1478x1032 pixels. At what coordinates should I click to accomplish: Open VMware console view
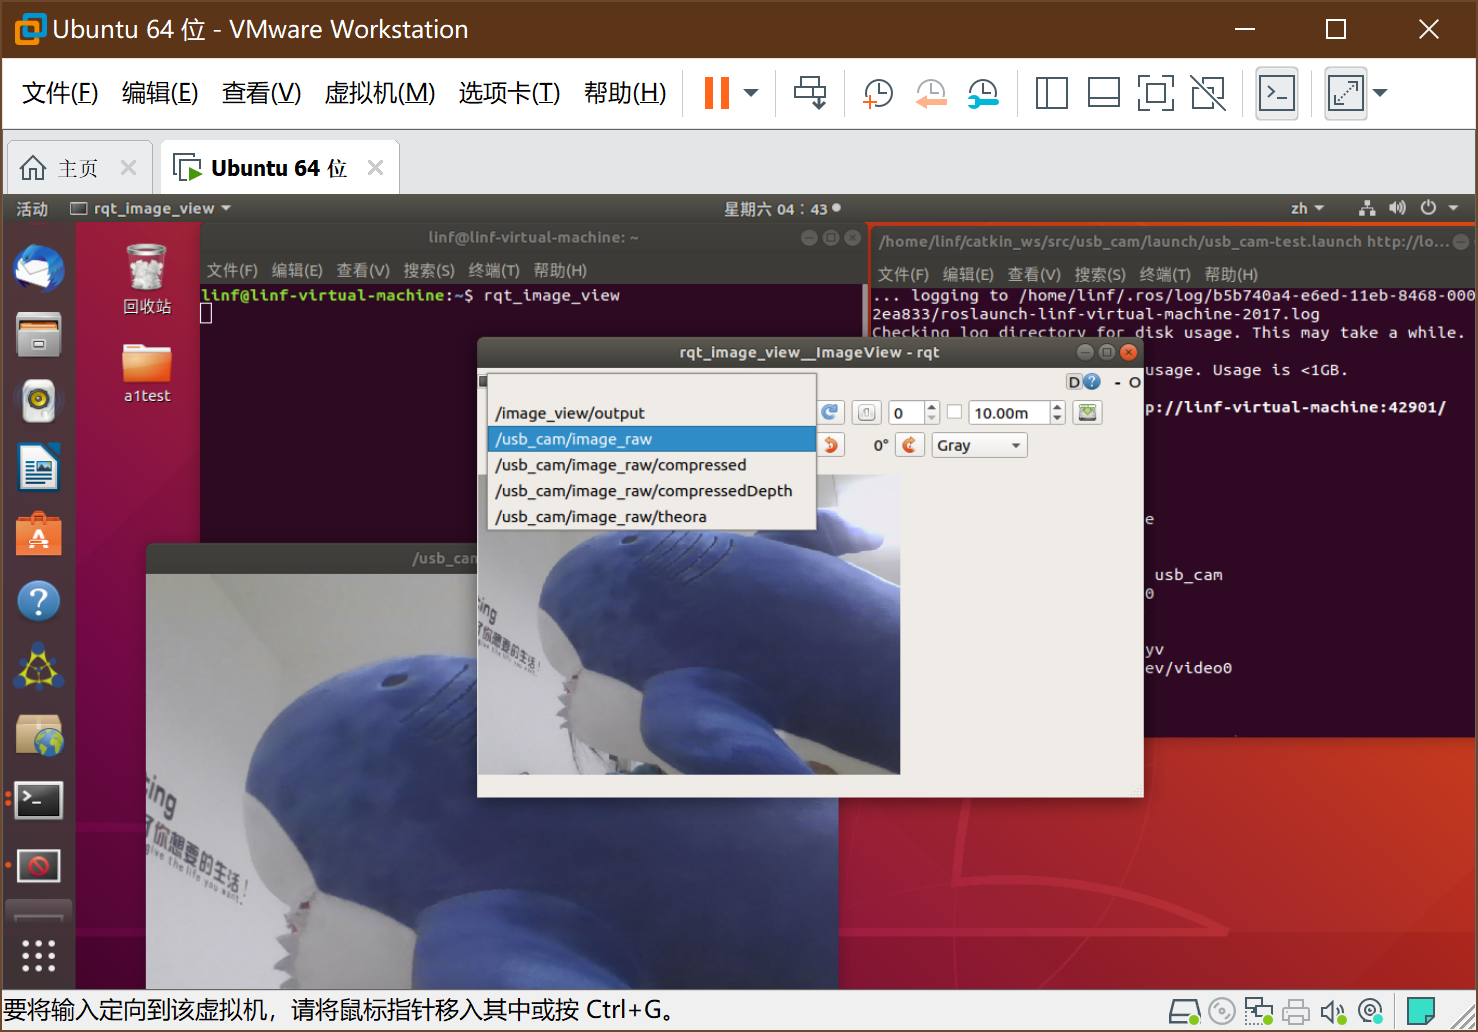[1277, 93]
